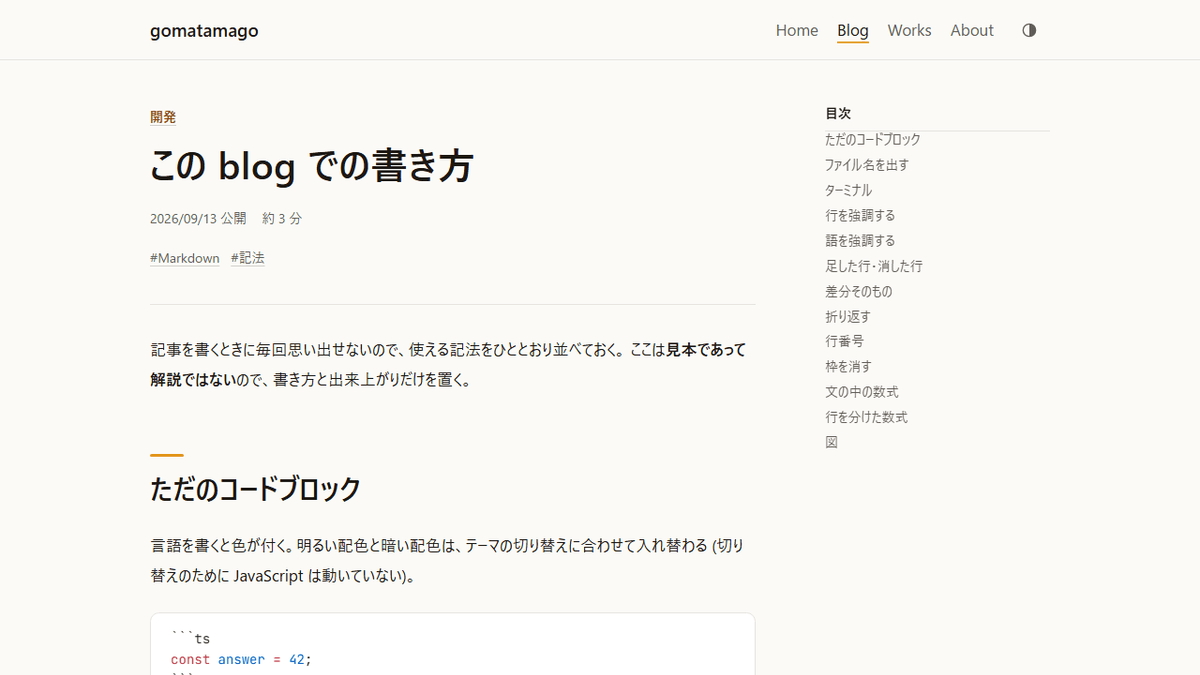Jump to 行を強調する in the contents
Image resolution: width=1200 pixels, height=675 pixels.
coord(860,215)
